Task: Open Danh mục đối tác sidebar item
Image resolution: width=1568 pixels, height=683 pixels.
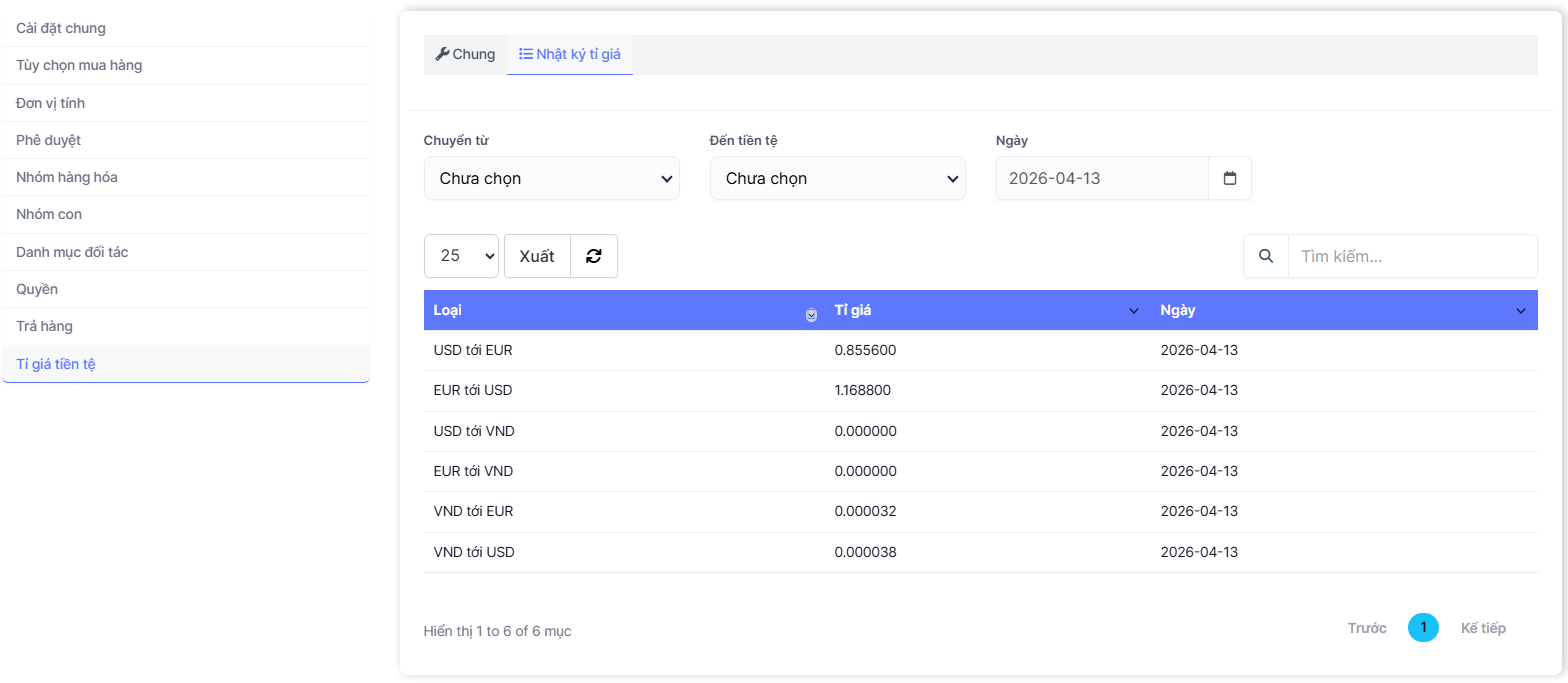Action: click(72, 252)
